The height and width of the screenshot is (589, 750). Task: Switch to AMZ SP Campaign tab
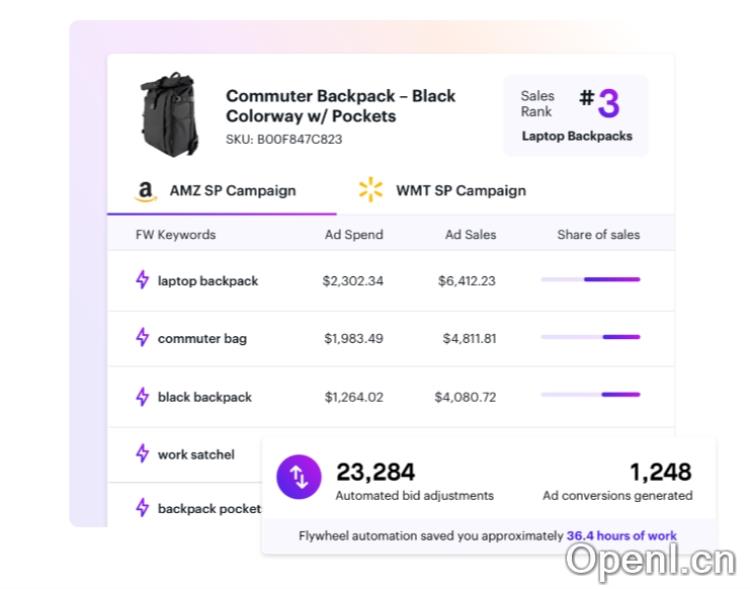tap(232, 191)
